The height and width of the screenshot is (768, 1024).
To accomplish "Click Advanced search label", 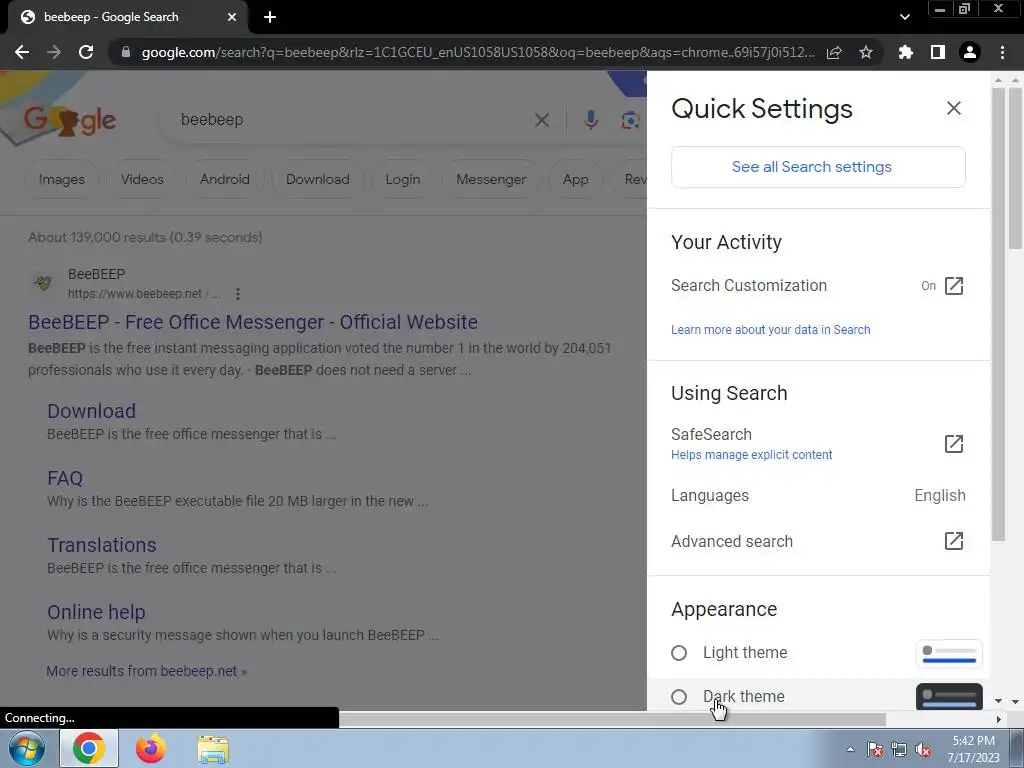I will (x=731, y=541).
